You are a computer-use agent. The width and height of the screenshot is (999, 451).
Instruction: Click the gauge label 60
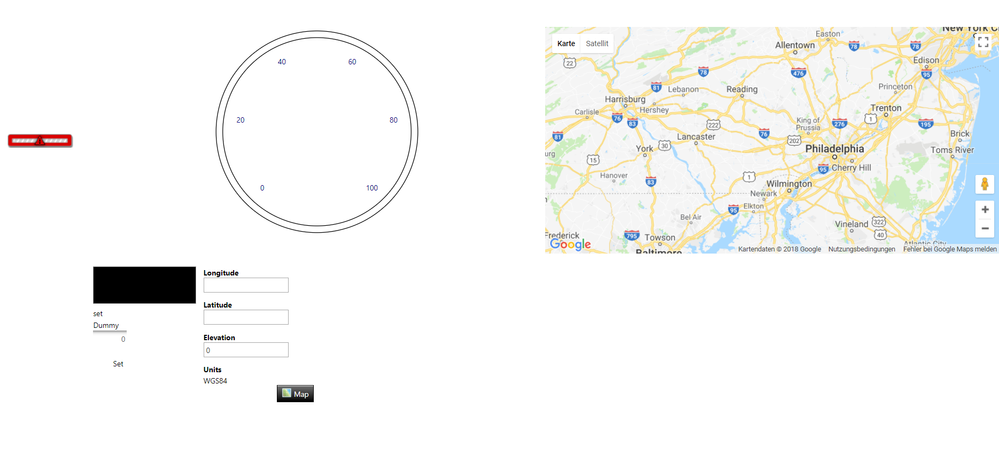click(x=352, y=62)
